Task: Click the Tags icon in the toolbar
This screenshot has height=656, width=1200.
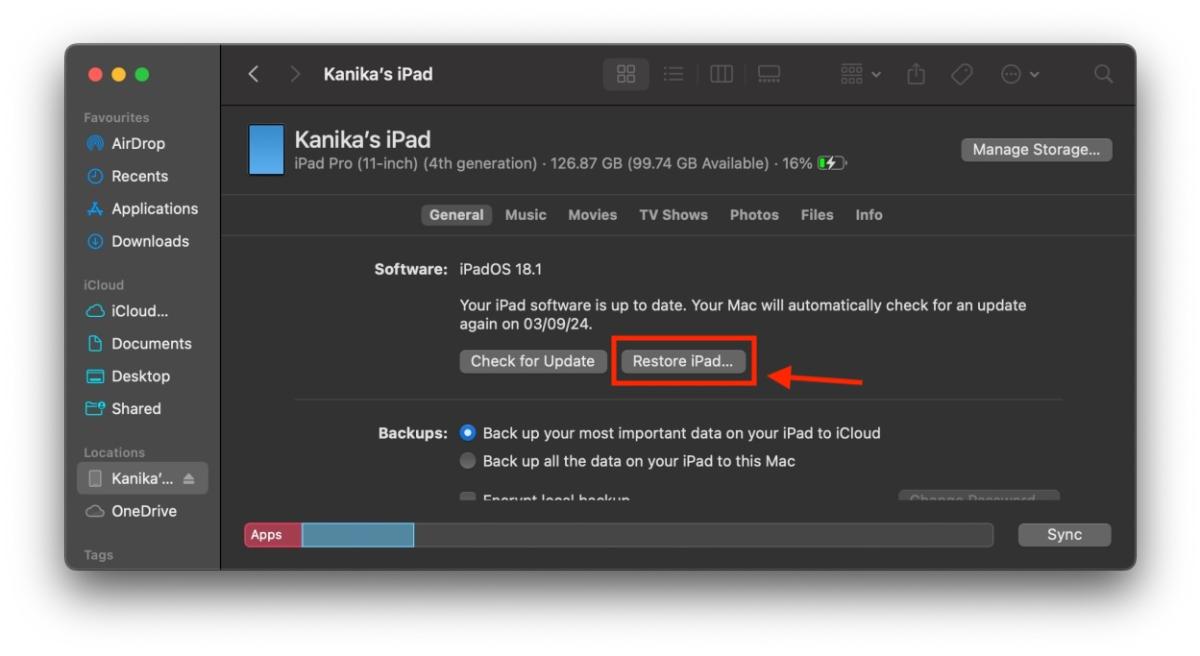Action: point(961,73)
